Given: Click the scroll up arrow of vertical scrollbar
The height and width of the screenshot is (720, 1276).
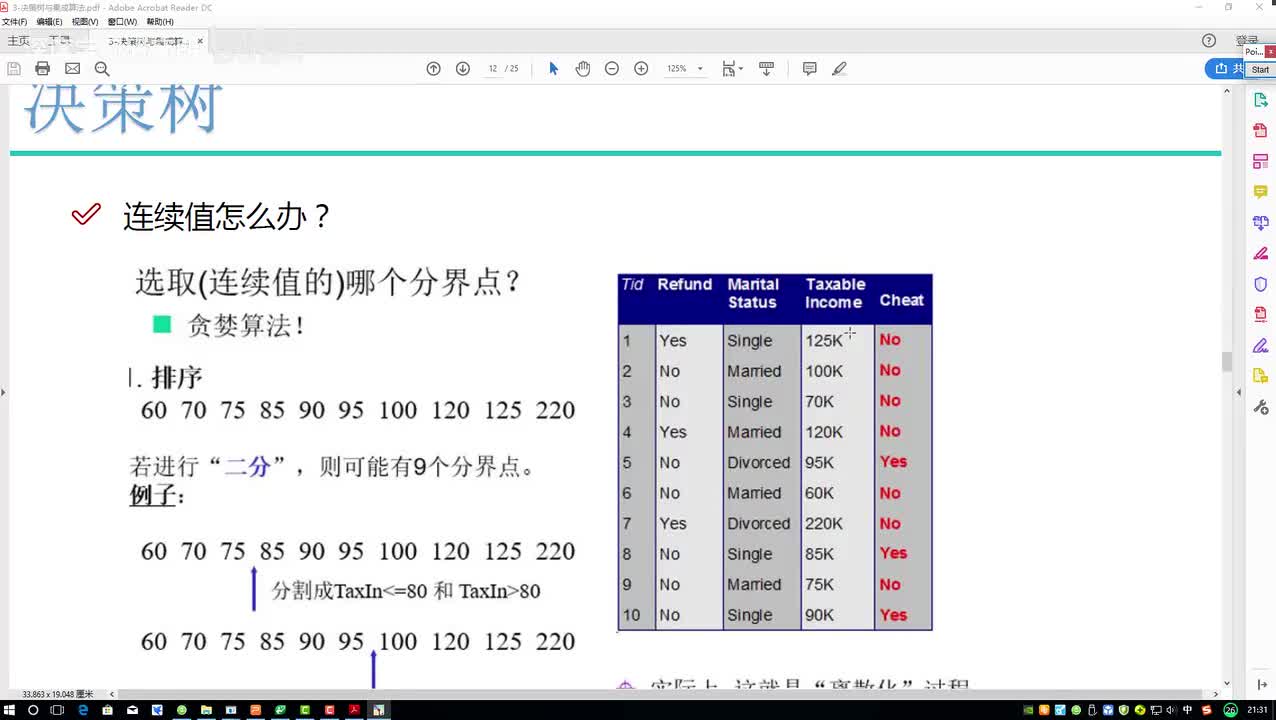Looking at the screenshot, I should (1227, 92).
